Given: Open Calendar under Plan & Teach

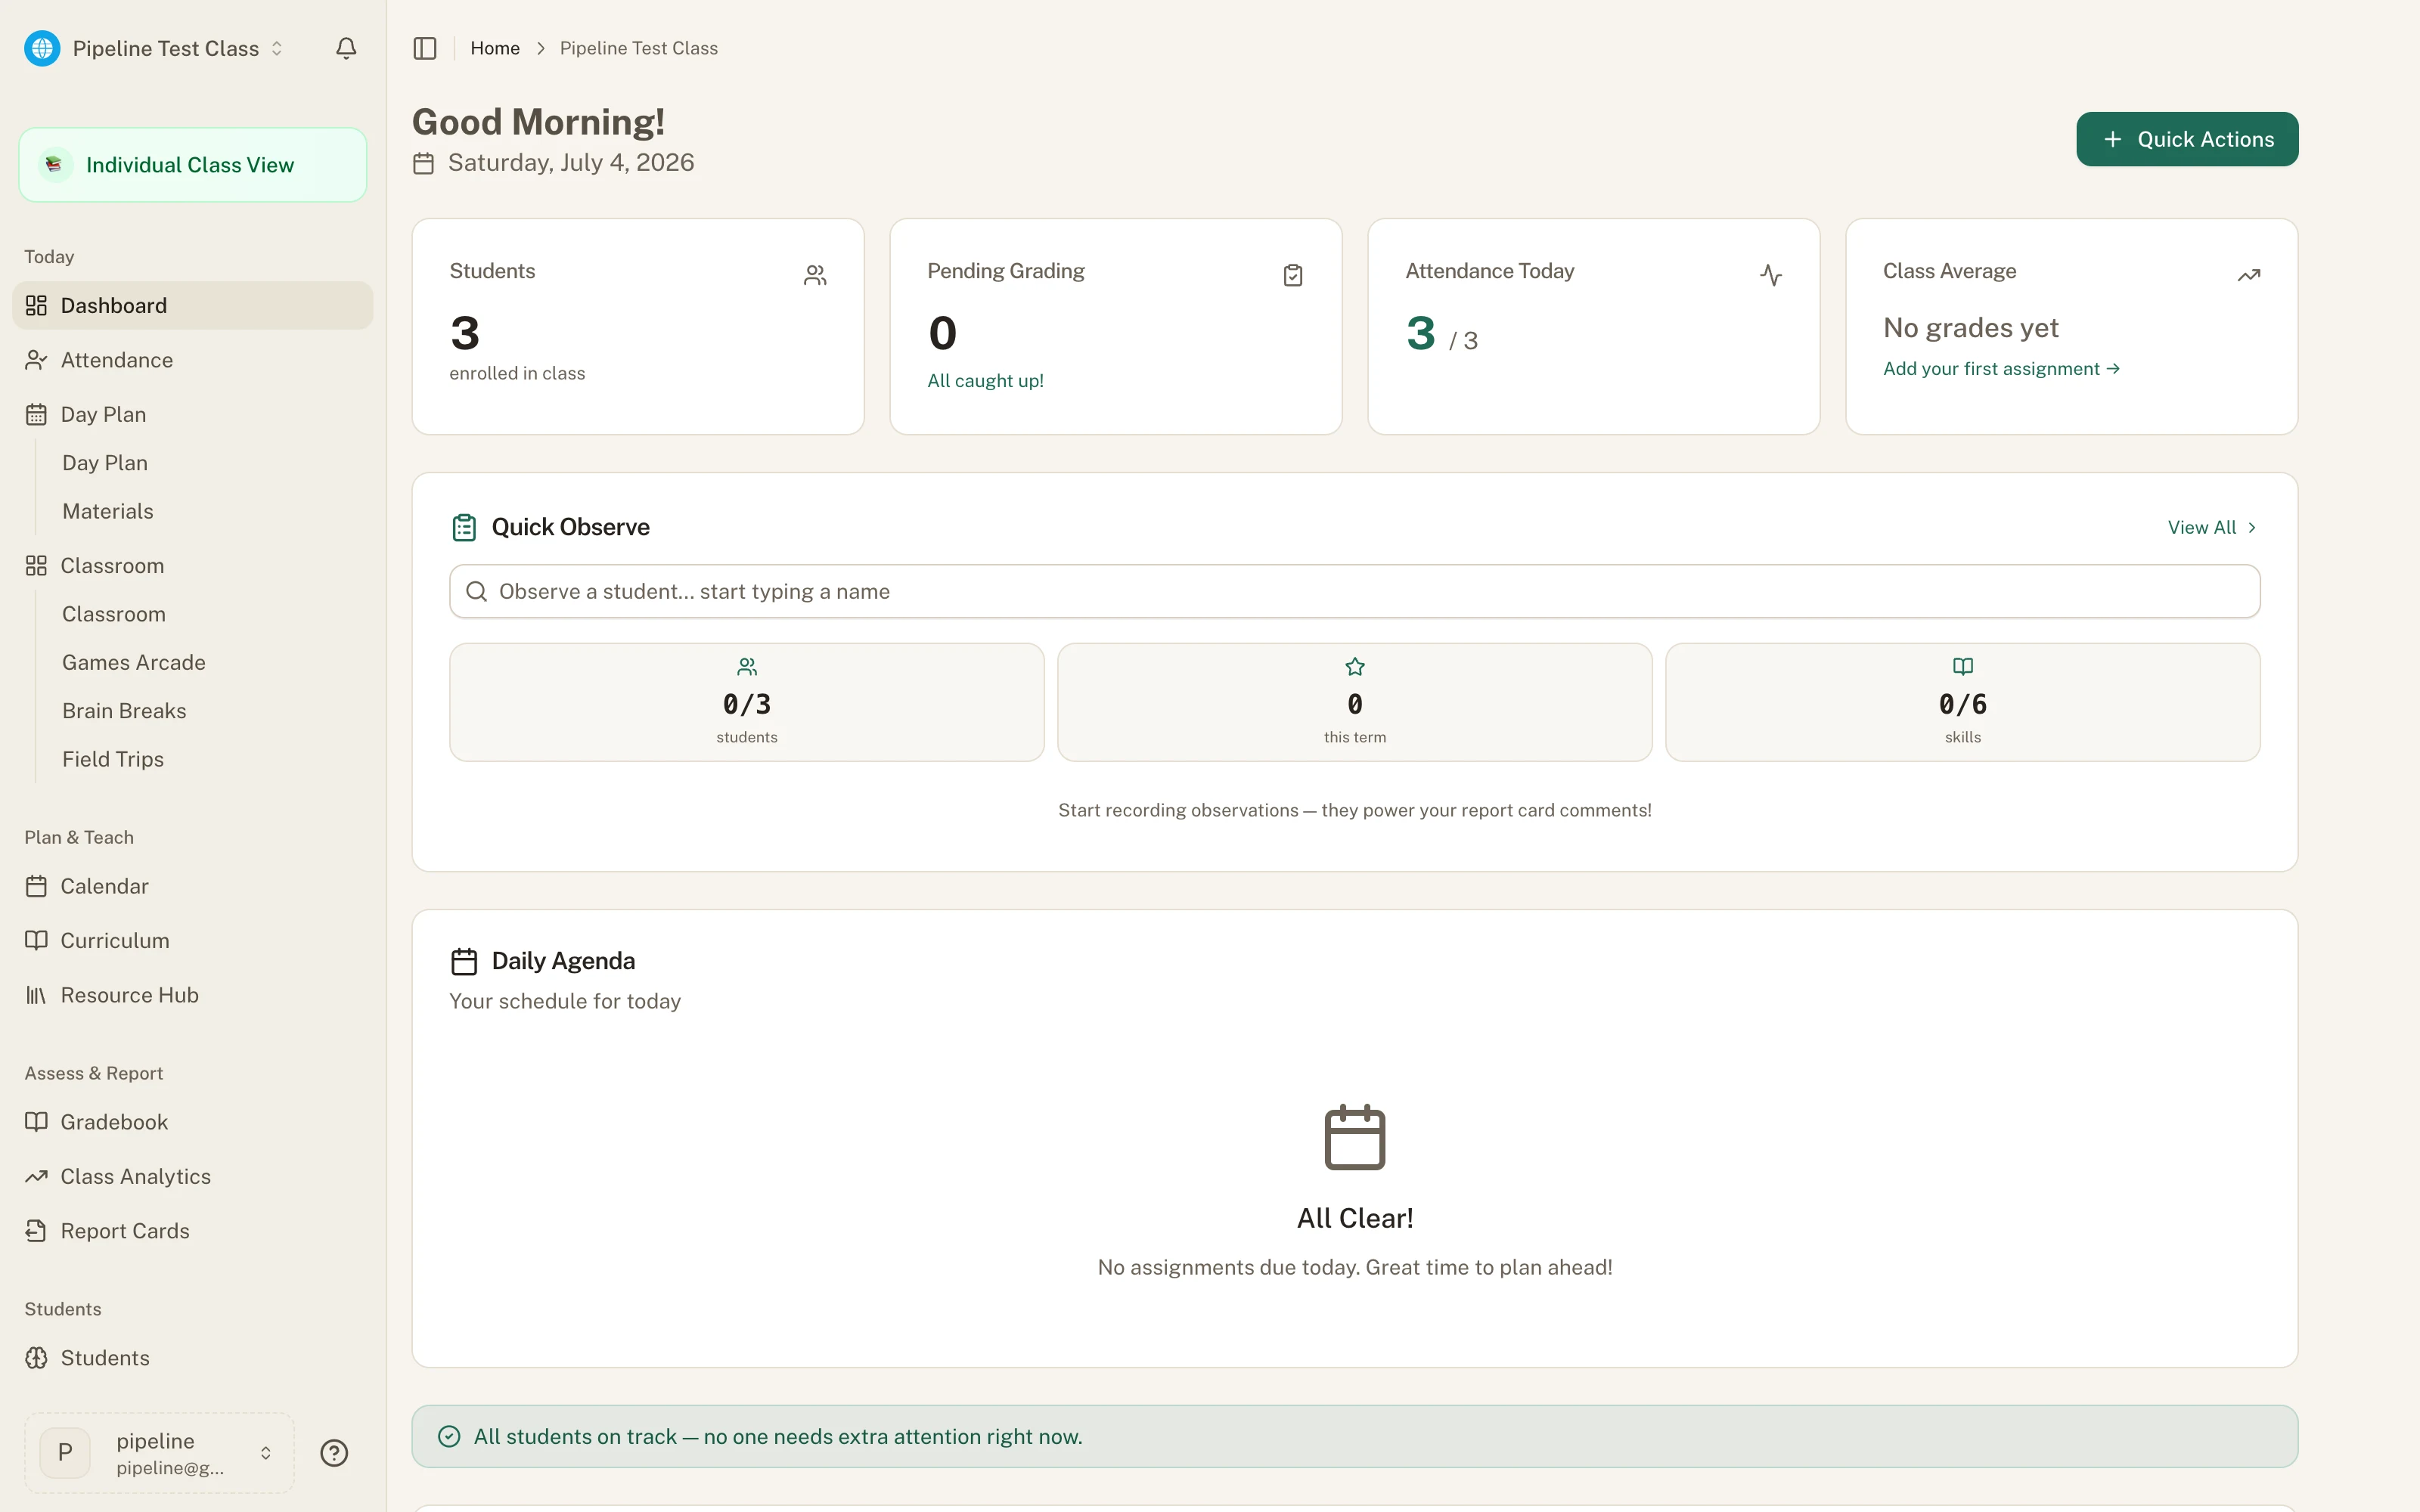Looking at the screenshot, I should tap(192, 886).
